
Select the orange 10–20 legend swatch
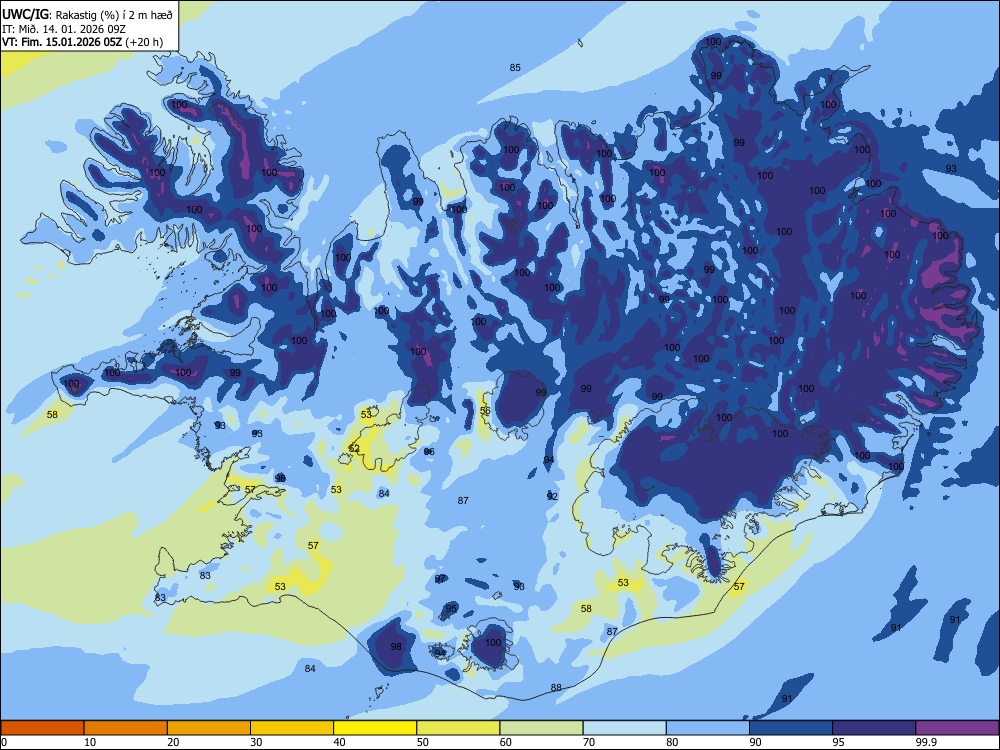[x=126, y=728]
